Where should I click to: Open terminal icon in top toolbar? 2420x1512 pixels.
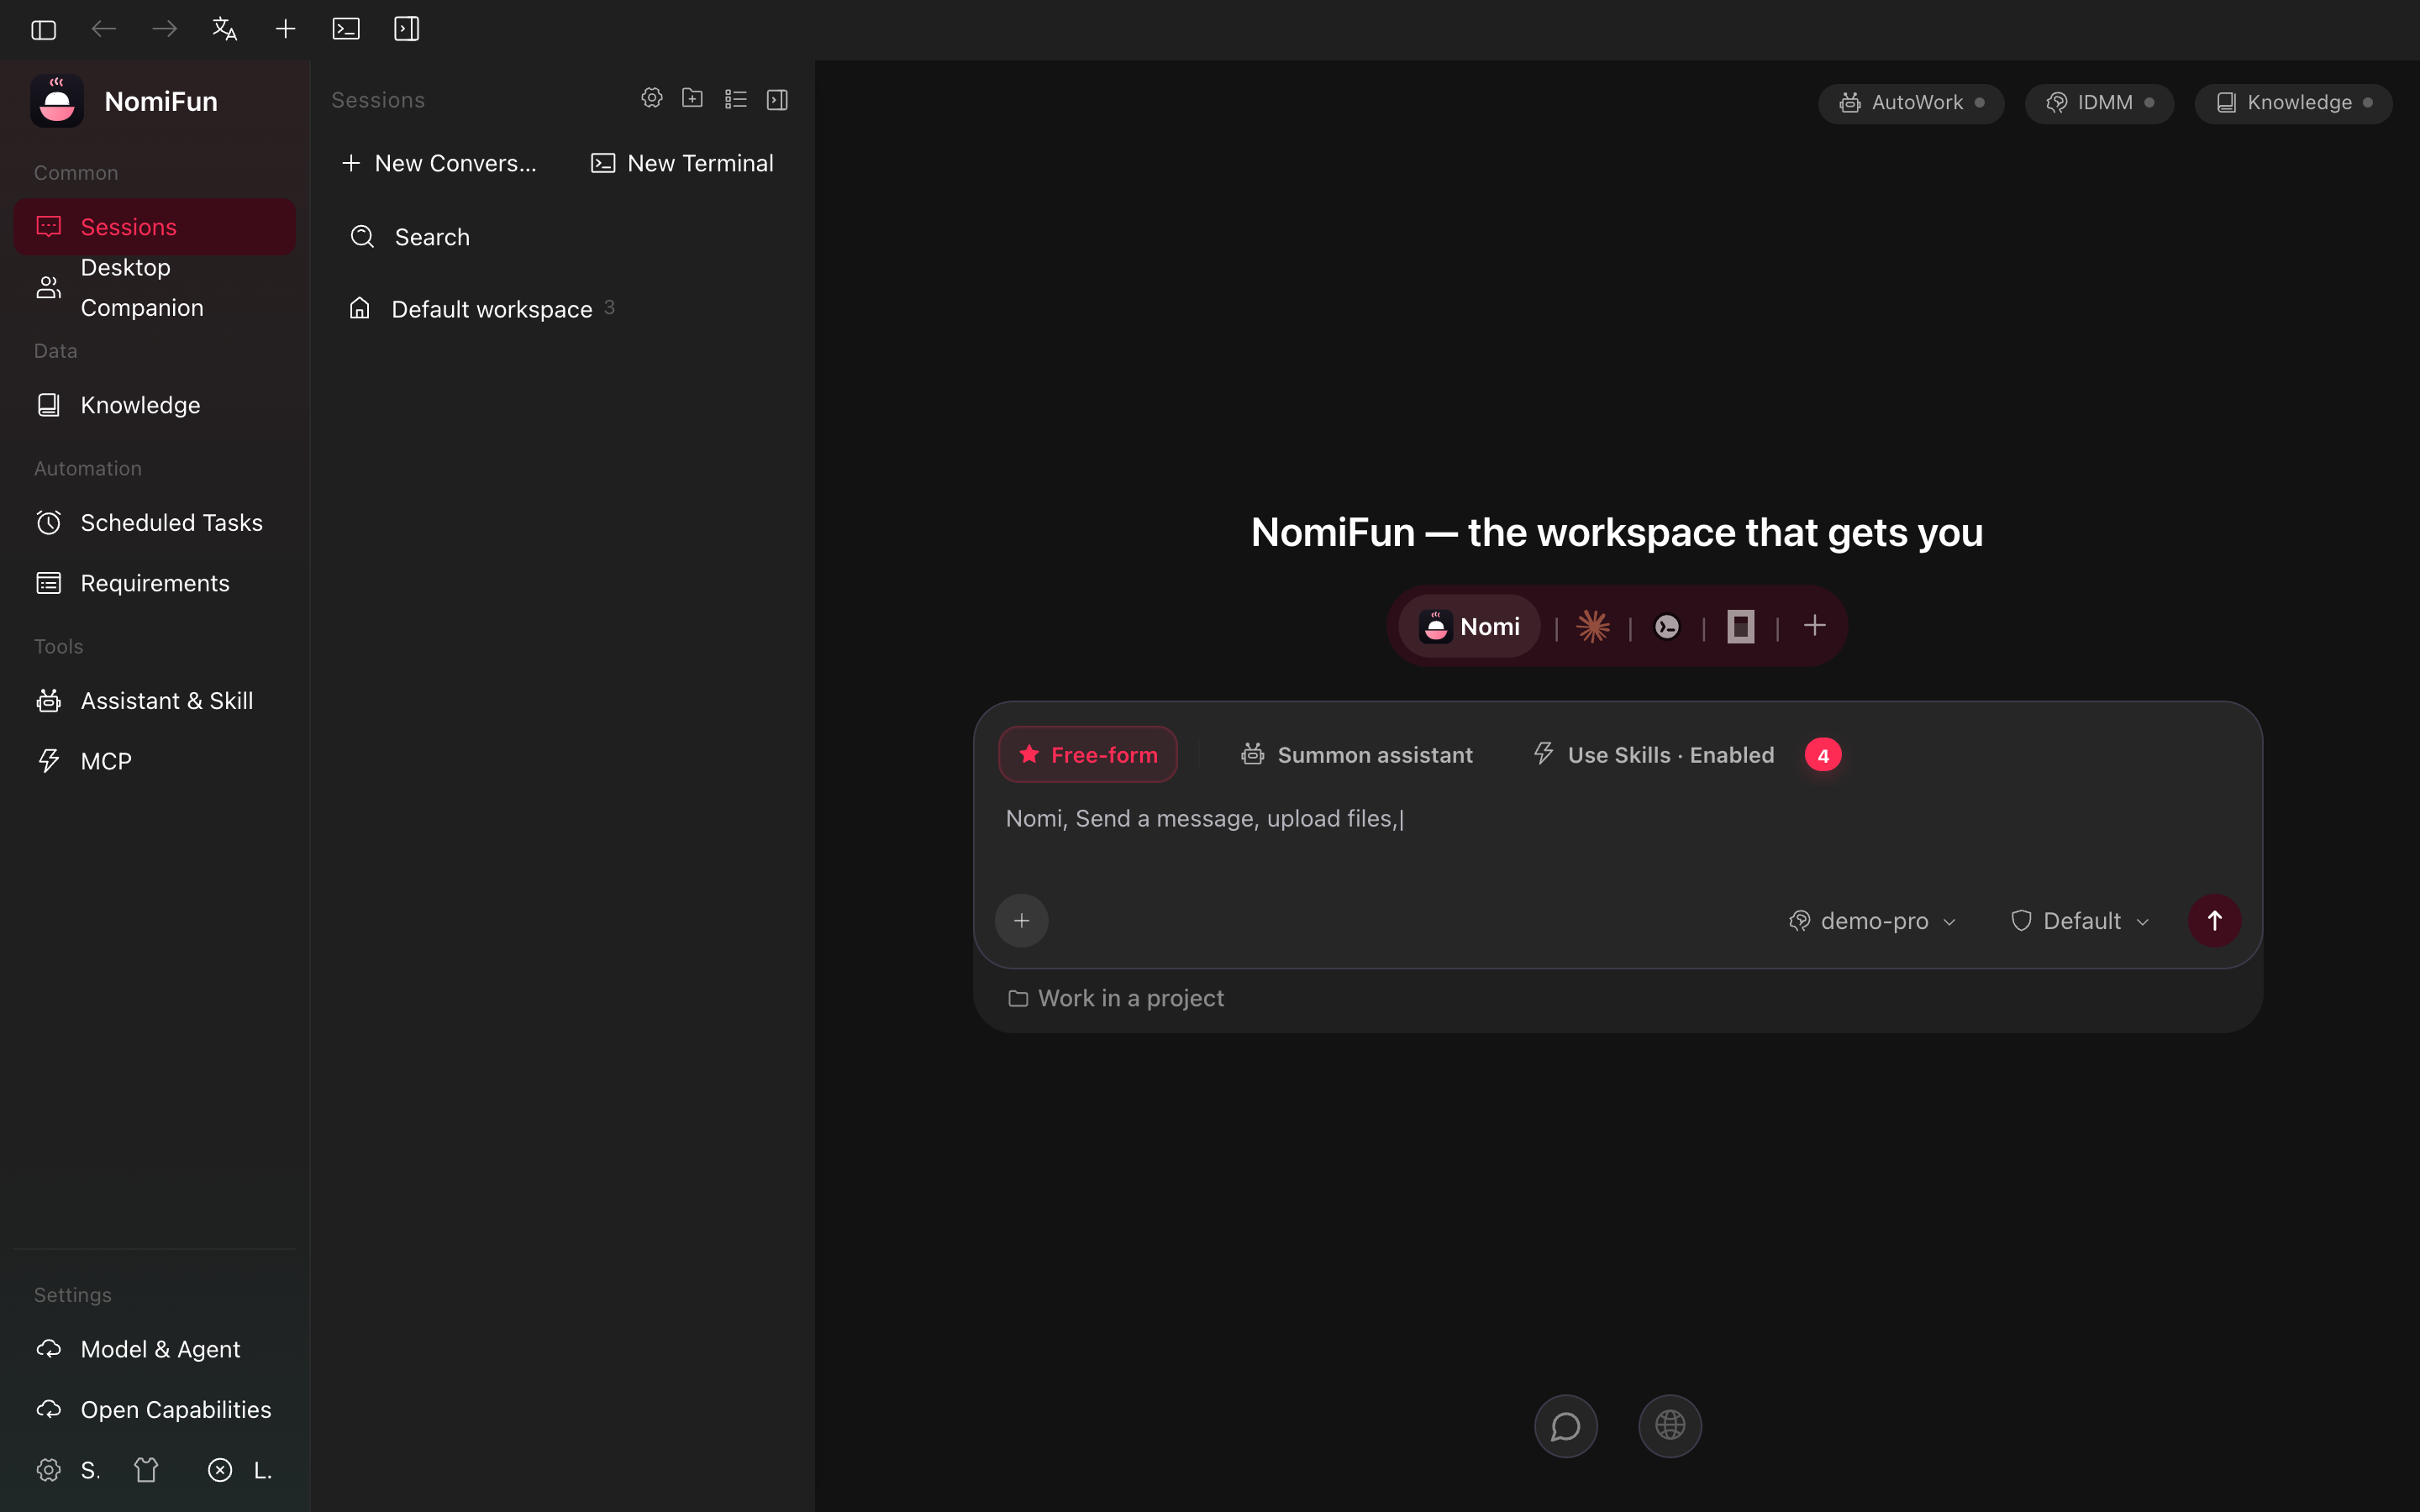tap(346, 29)
